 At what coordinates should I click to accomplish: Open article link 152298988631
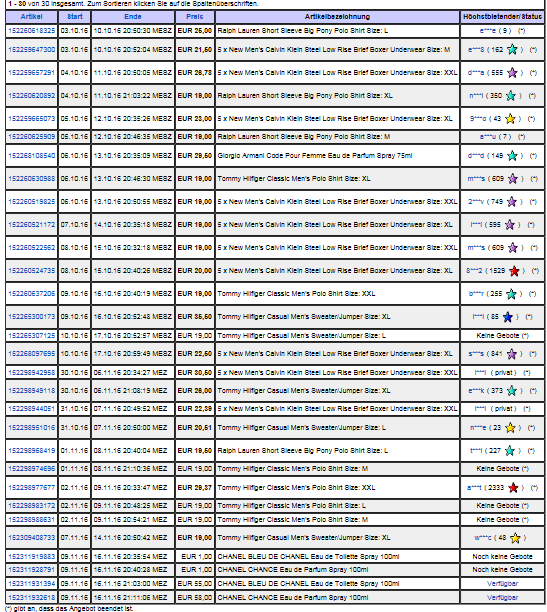click(x=32, y=520)
